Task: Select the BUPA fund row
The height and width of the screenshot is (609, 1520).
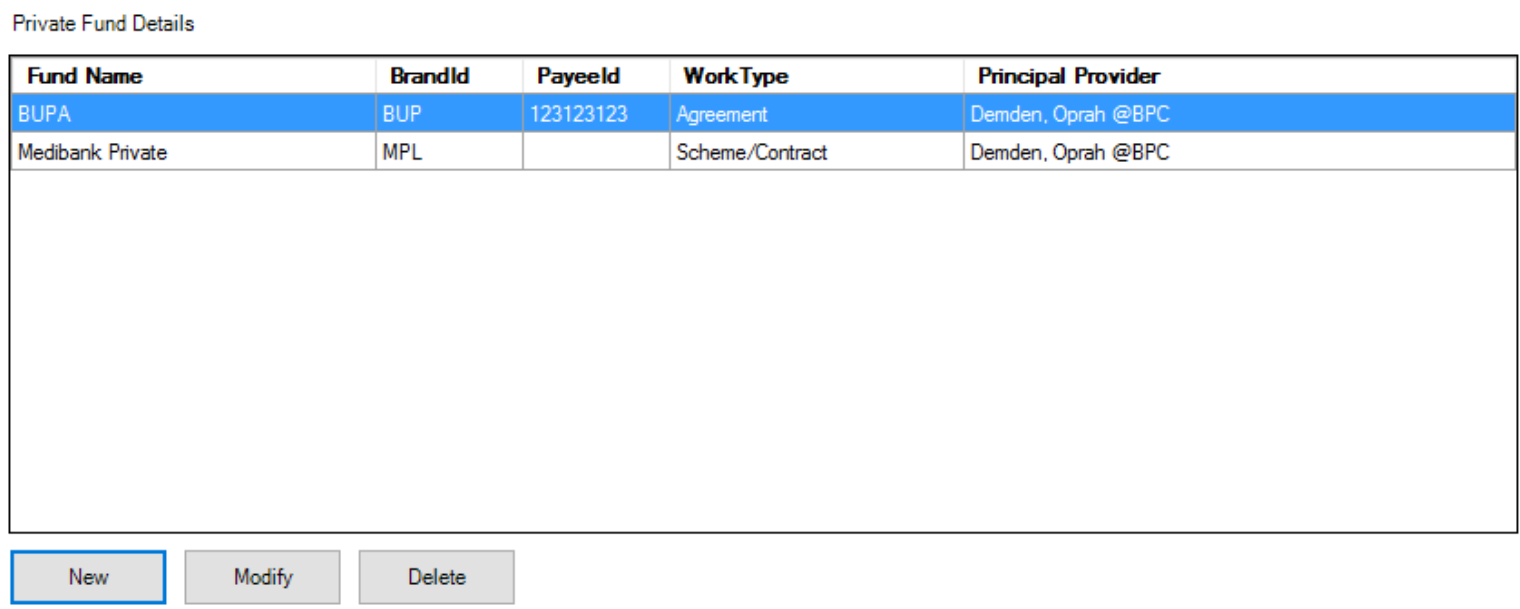Action: tap(763, 114)
